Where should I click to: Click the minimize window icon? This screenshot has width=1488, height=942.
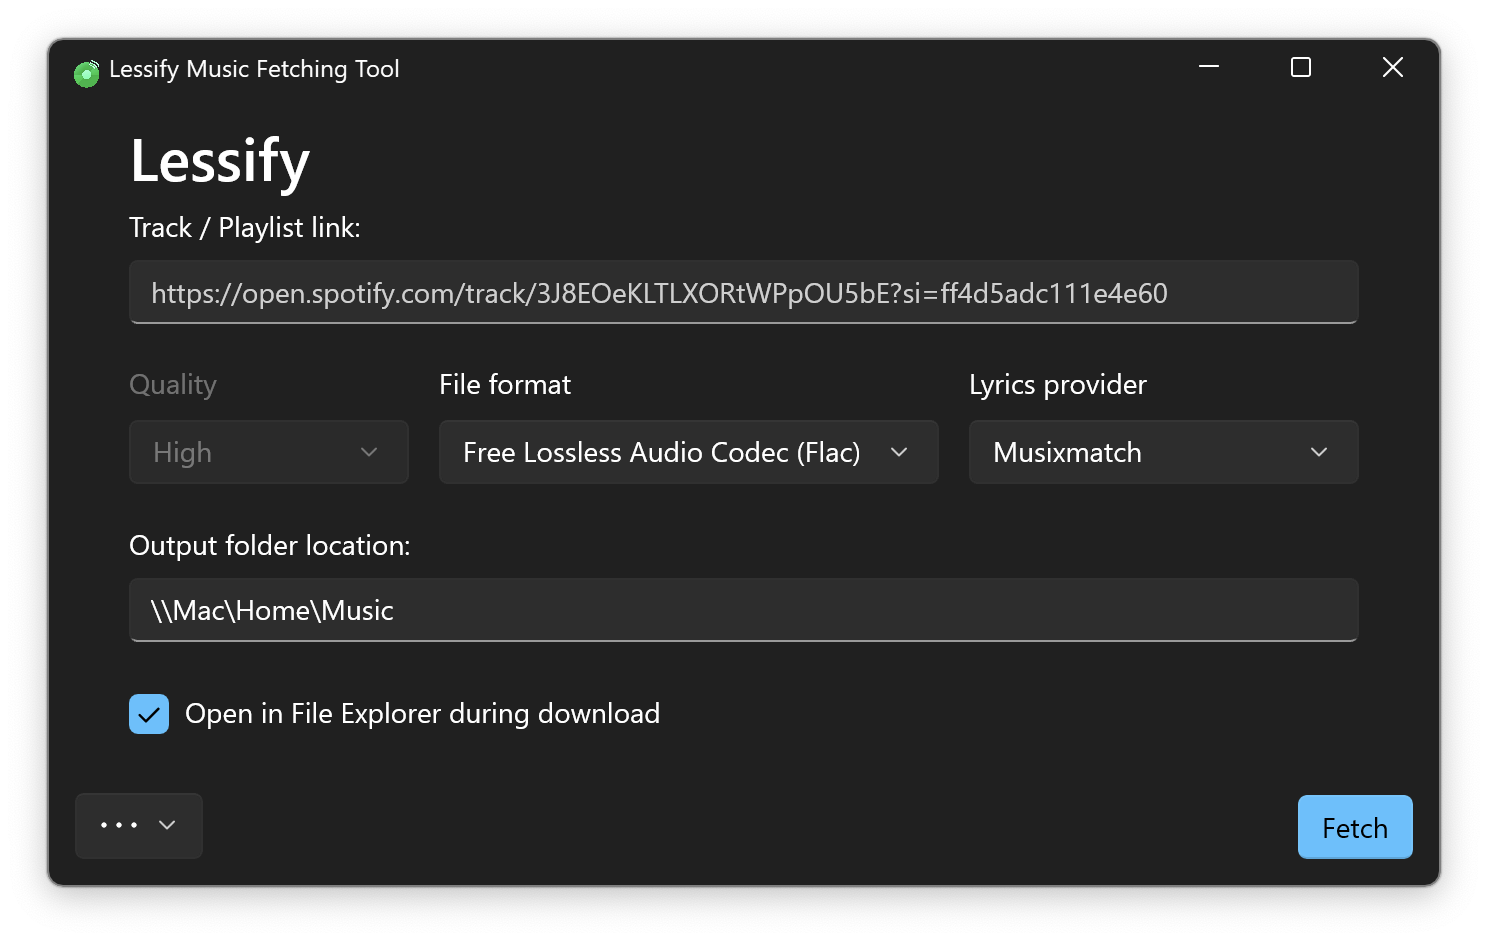tap(1208, 67)
